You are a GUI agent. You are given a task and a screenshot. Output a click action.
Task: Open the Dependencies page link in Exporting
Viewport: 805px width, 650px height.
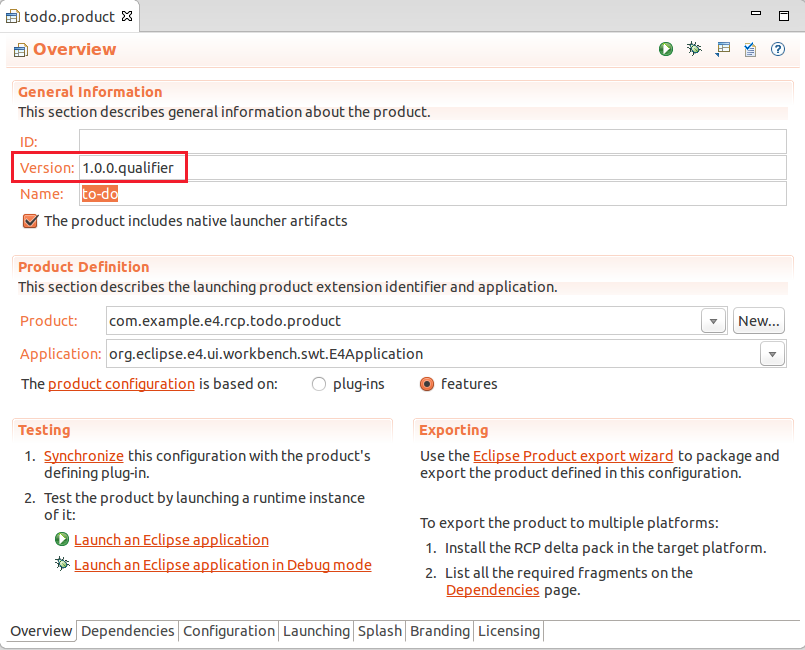click(492, 590)
